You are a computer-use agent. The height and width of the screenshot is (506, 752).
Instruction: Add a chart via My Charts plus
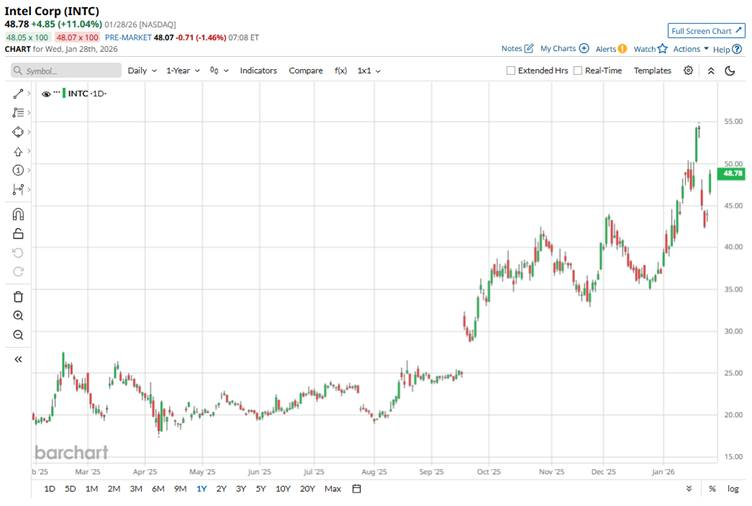[x=584, y=48]
